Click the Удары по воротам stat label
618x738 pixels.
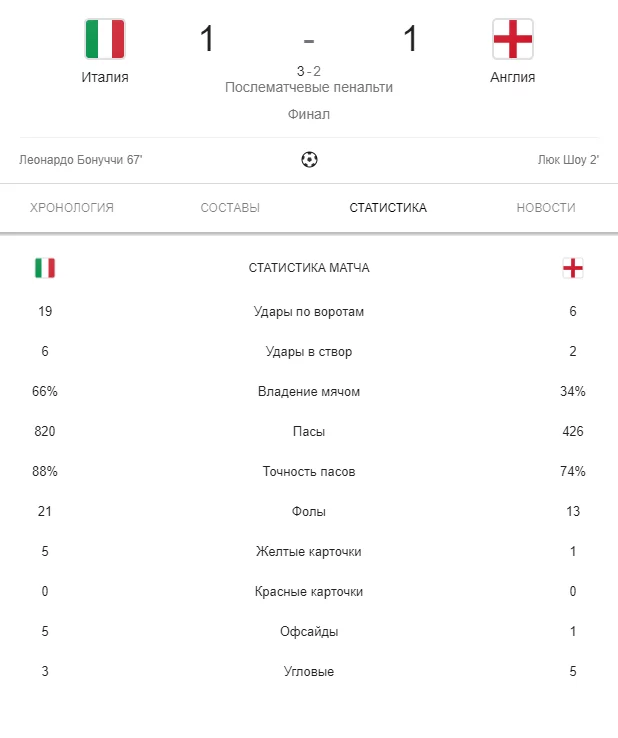pos(309,312)
